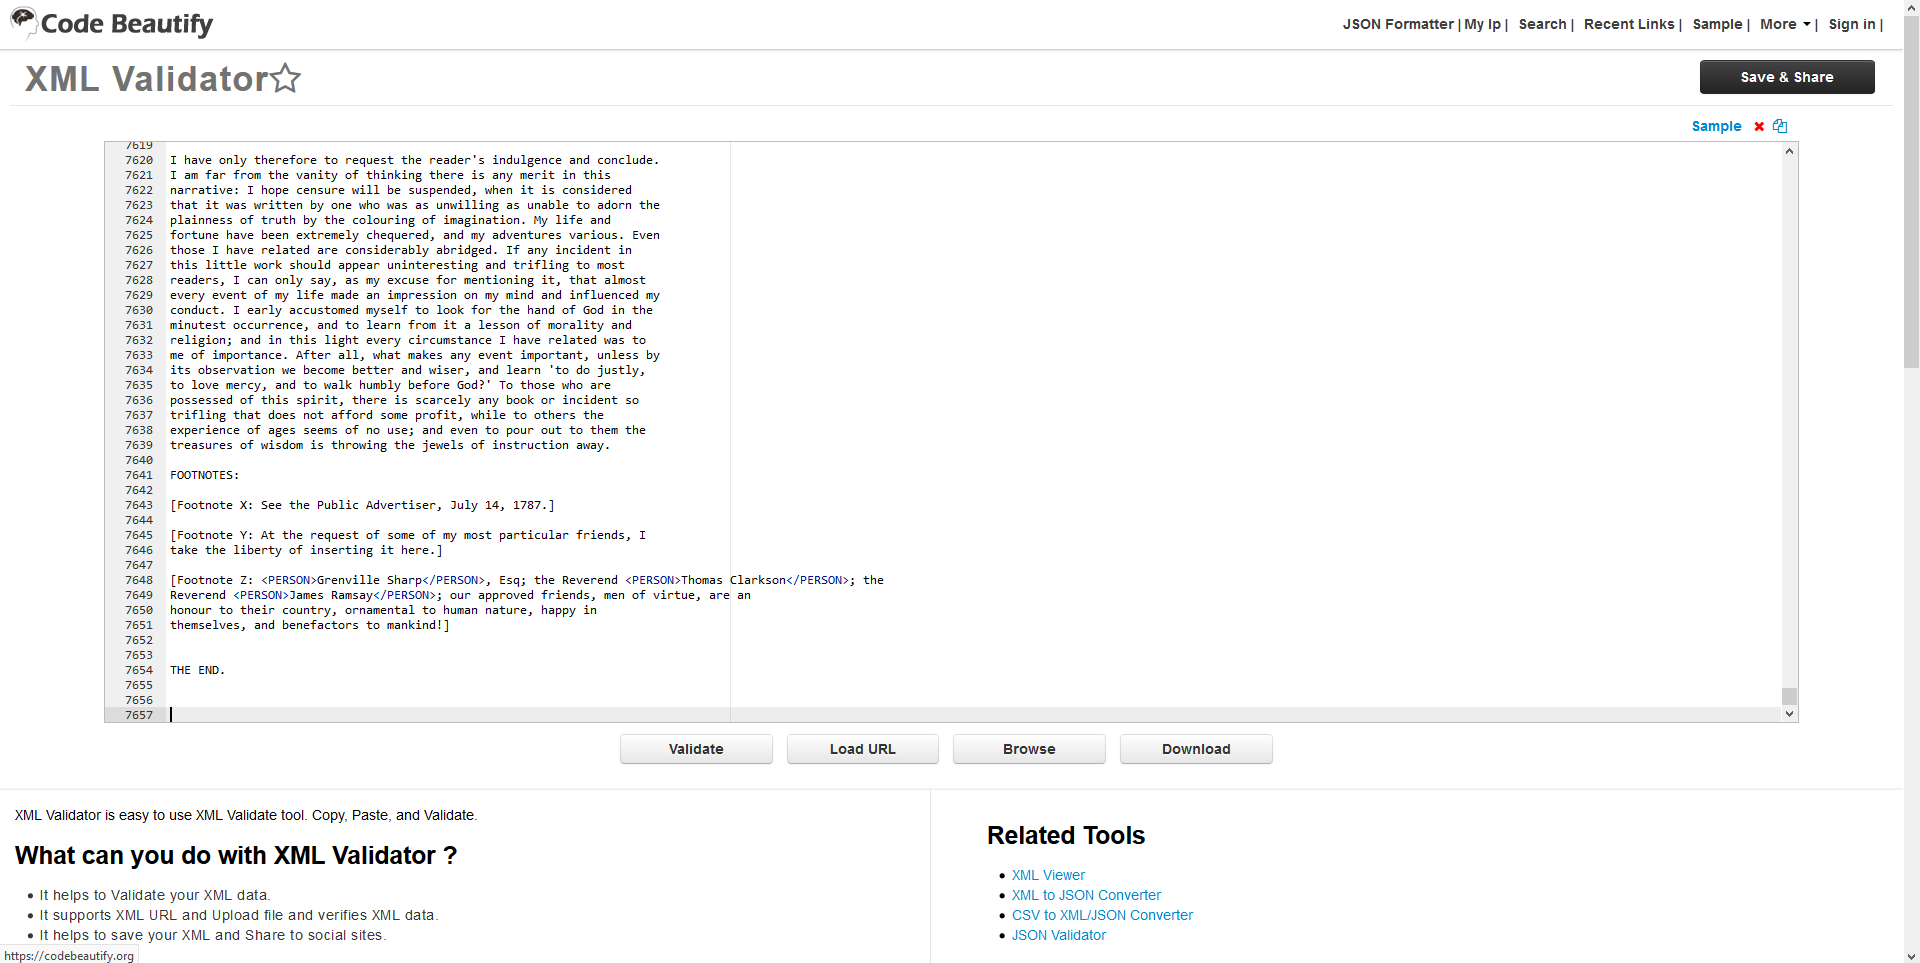Click Browse to upload a file
Image resolution: width=1920 pixels, height=963 pixels.
(1029, 749)
